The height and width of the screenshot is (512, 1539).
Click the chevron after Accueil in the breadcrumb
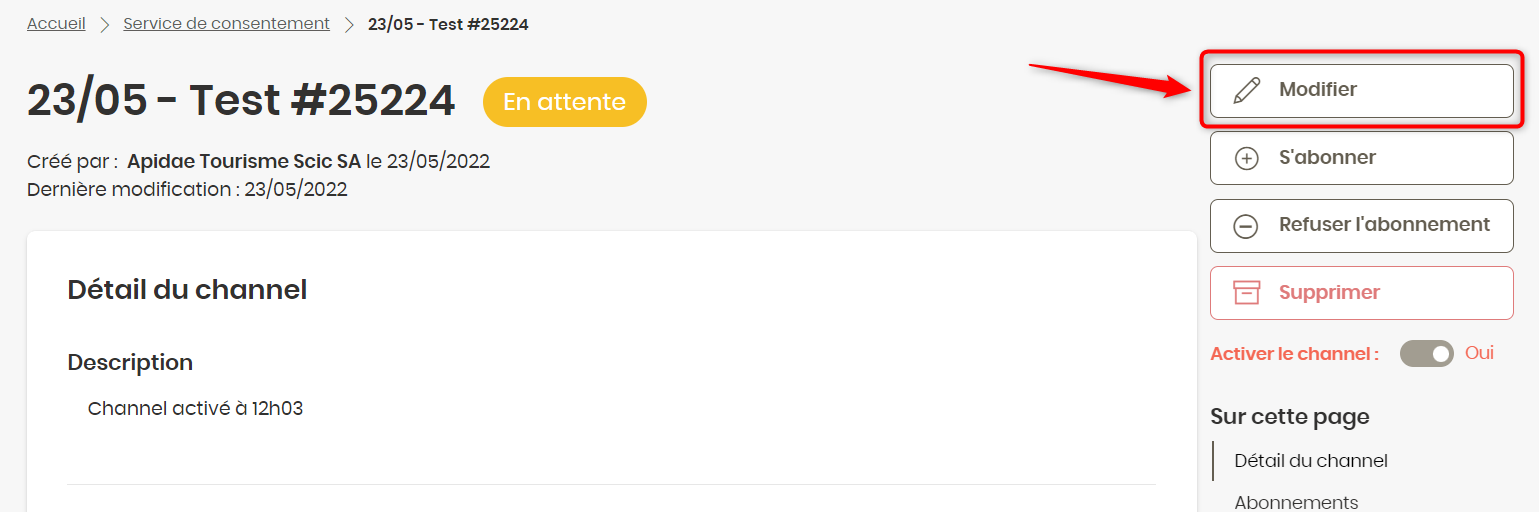(x=104, y=24)
